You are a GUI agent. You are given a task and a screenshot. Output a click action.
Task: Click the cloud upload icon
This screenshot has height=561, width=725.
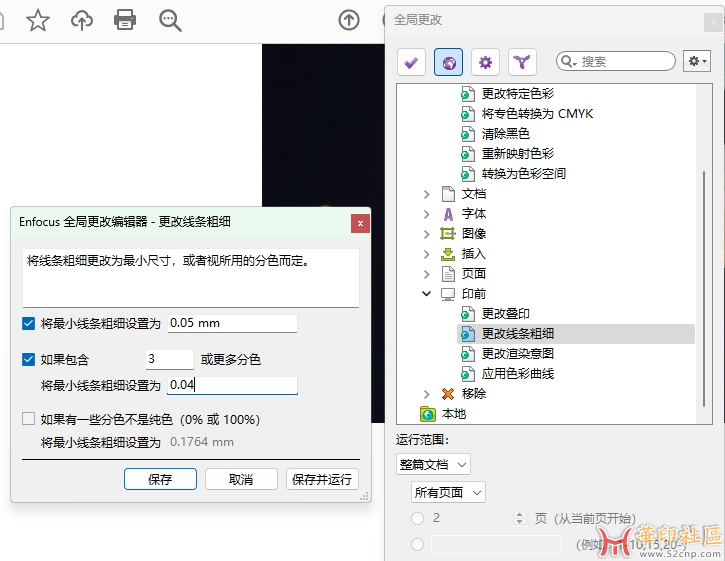click(x=82, y=20)
